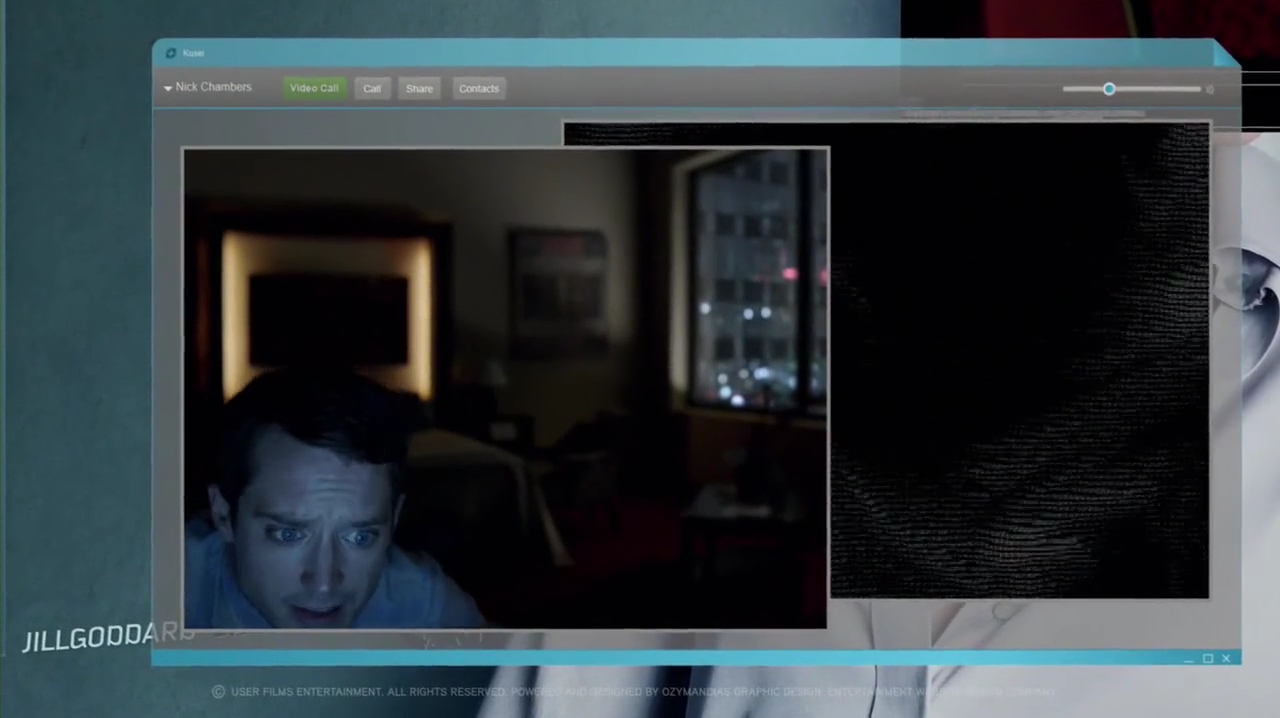Screen dimensions: 1280x718
Task: Select the Nick Chambers contact name
Action: (x=213, y=87)
